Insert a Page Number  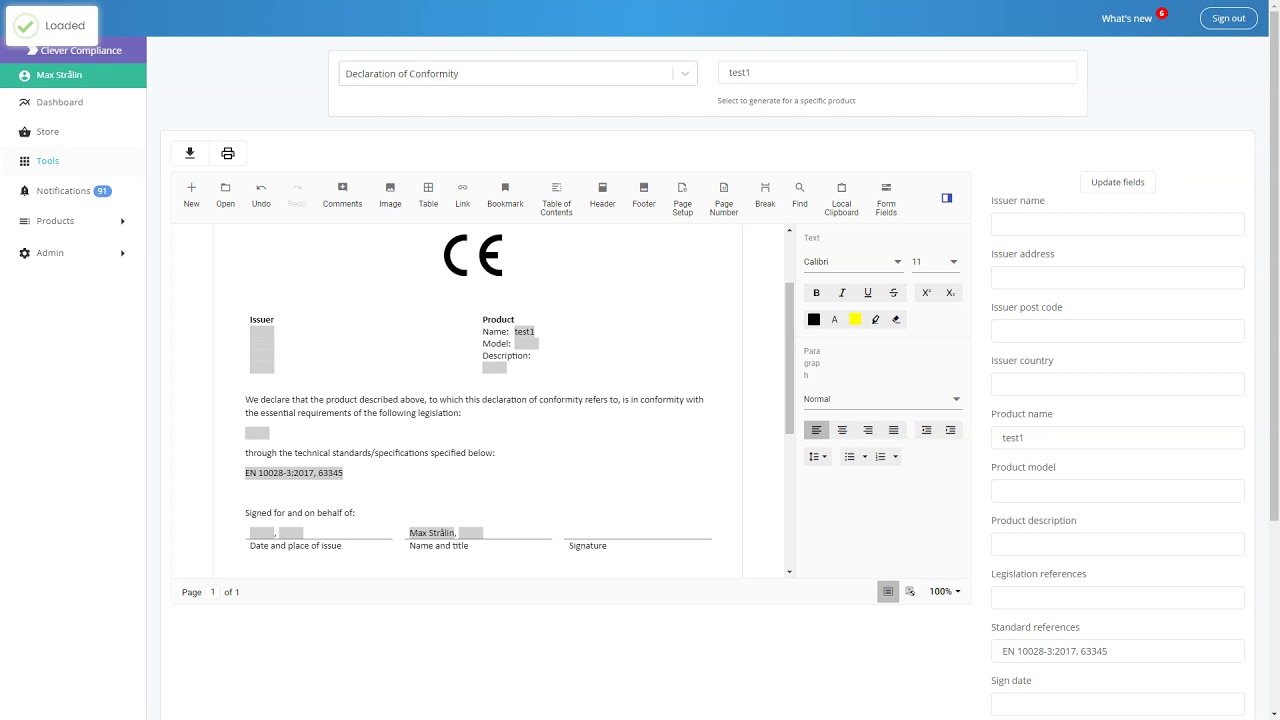[724, 199]
